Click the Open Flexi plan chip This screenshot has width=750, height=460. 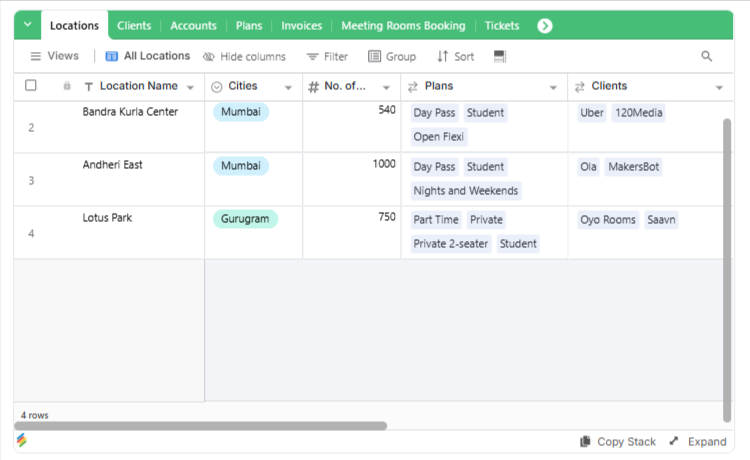pos(439,137)
